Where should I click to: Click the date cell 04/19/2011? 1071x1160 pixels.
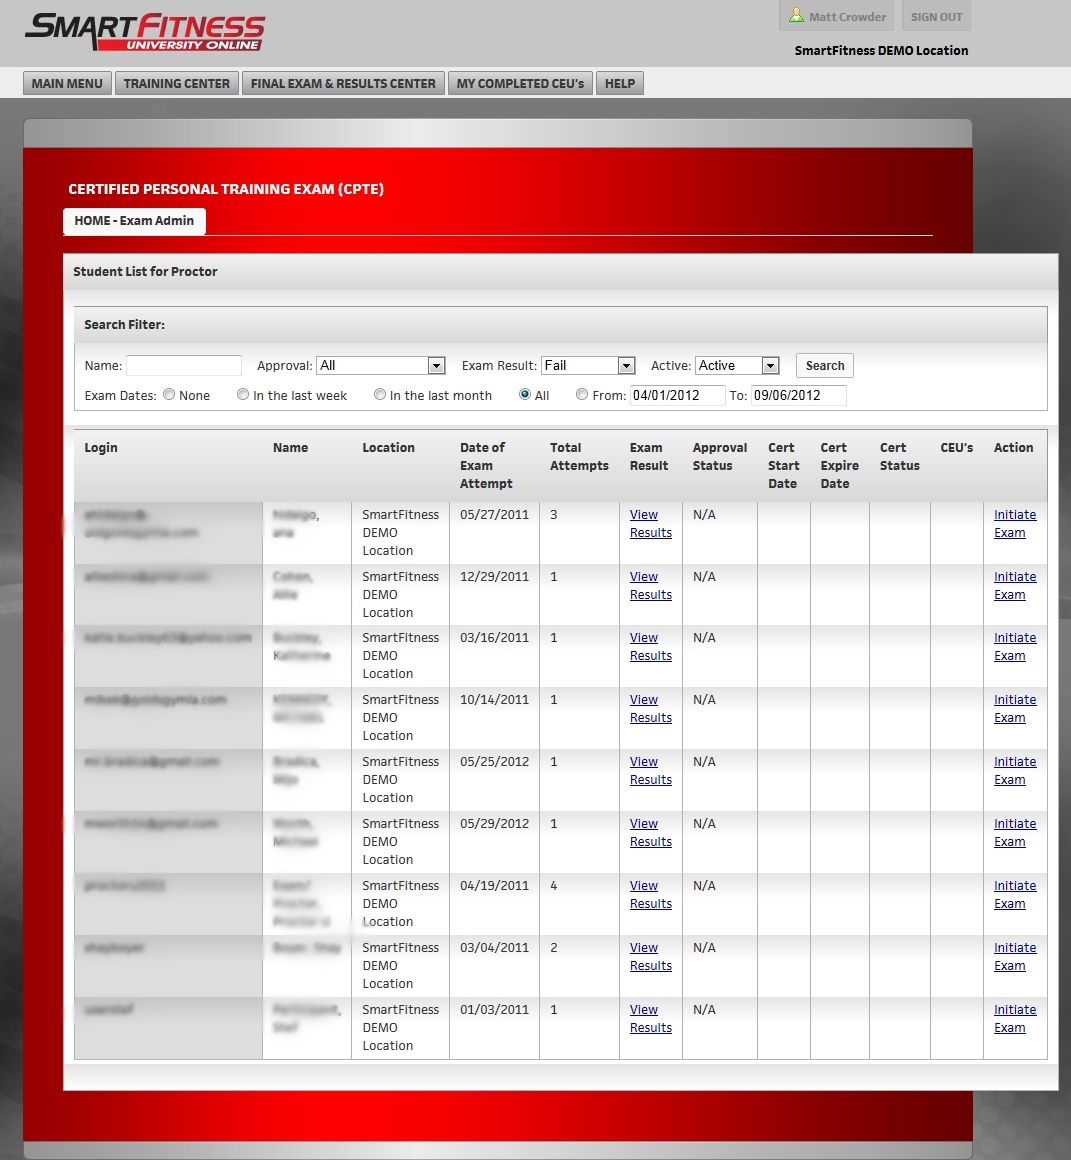[x=494, y=886]
